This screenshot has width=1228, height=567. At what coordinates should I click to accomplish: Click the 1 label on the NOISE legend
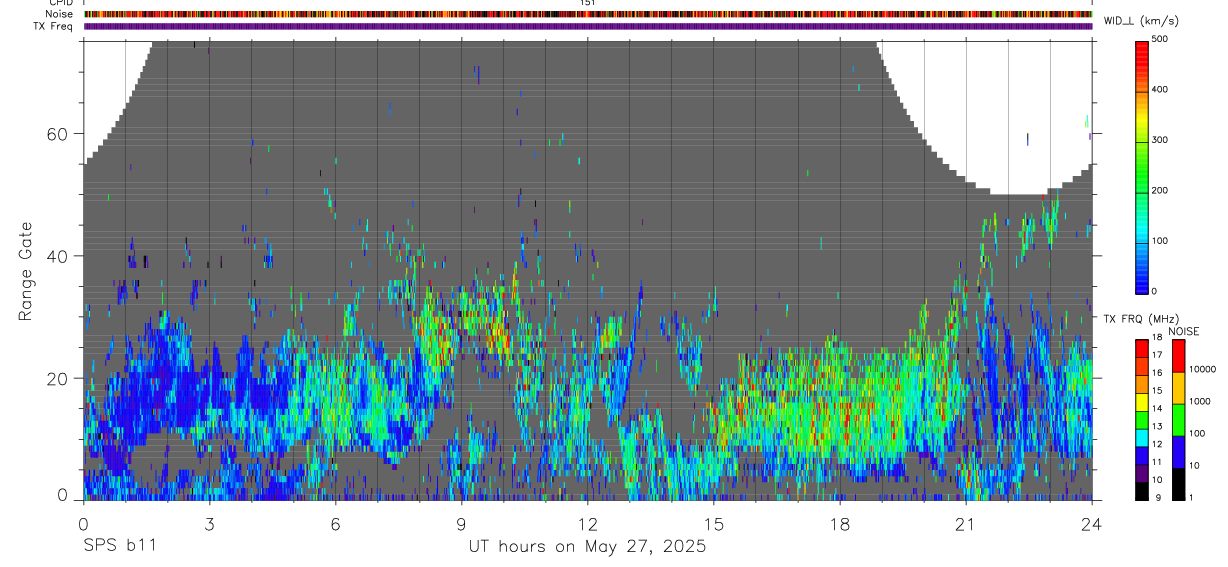(1191, 497)
